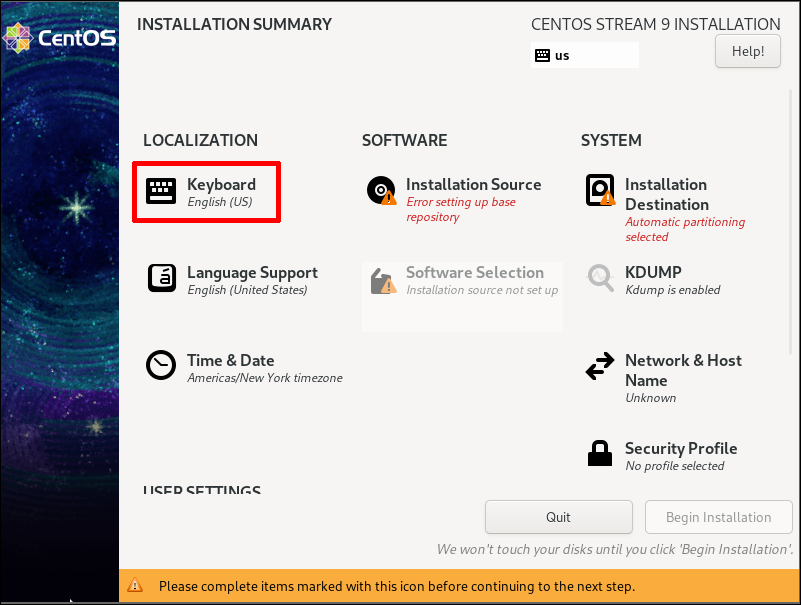Screen dimensions: 801x605
Task: Click the CentOS logo in the sidebar
Action: [60, 38]
